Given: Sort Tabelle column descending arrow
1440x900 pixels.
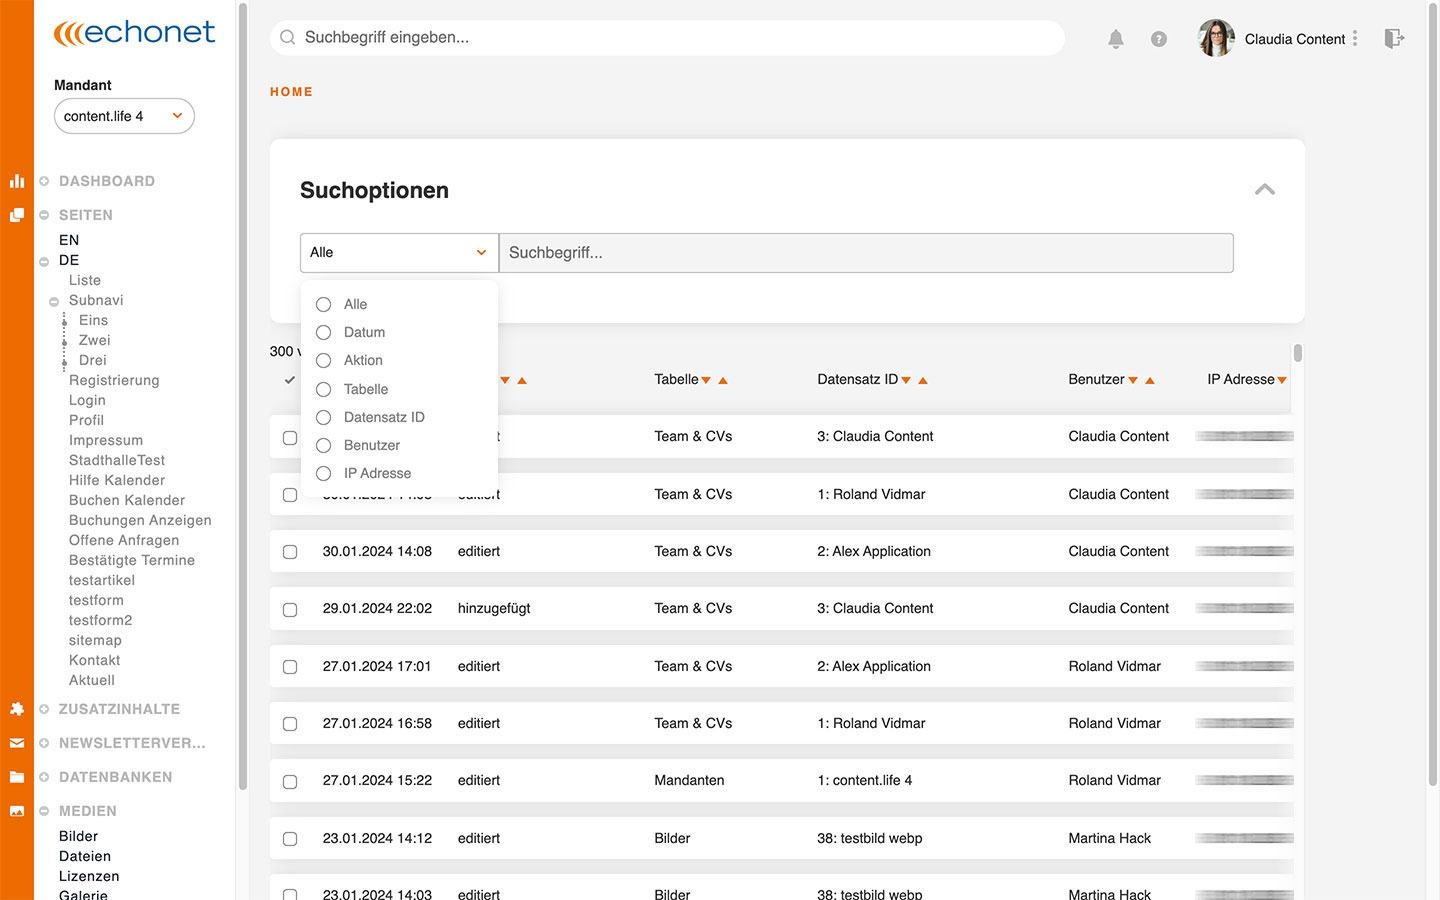Looking at the screenshot, I should coord(706,381).
